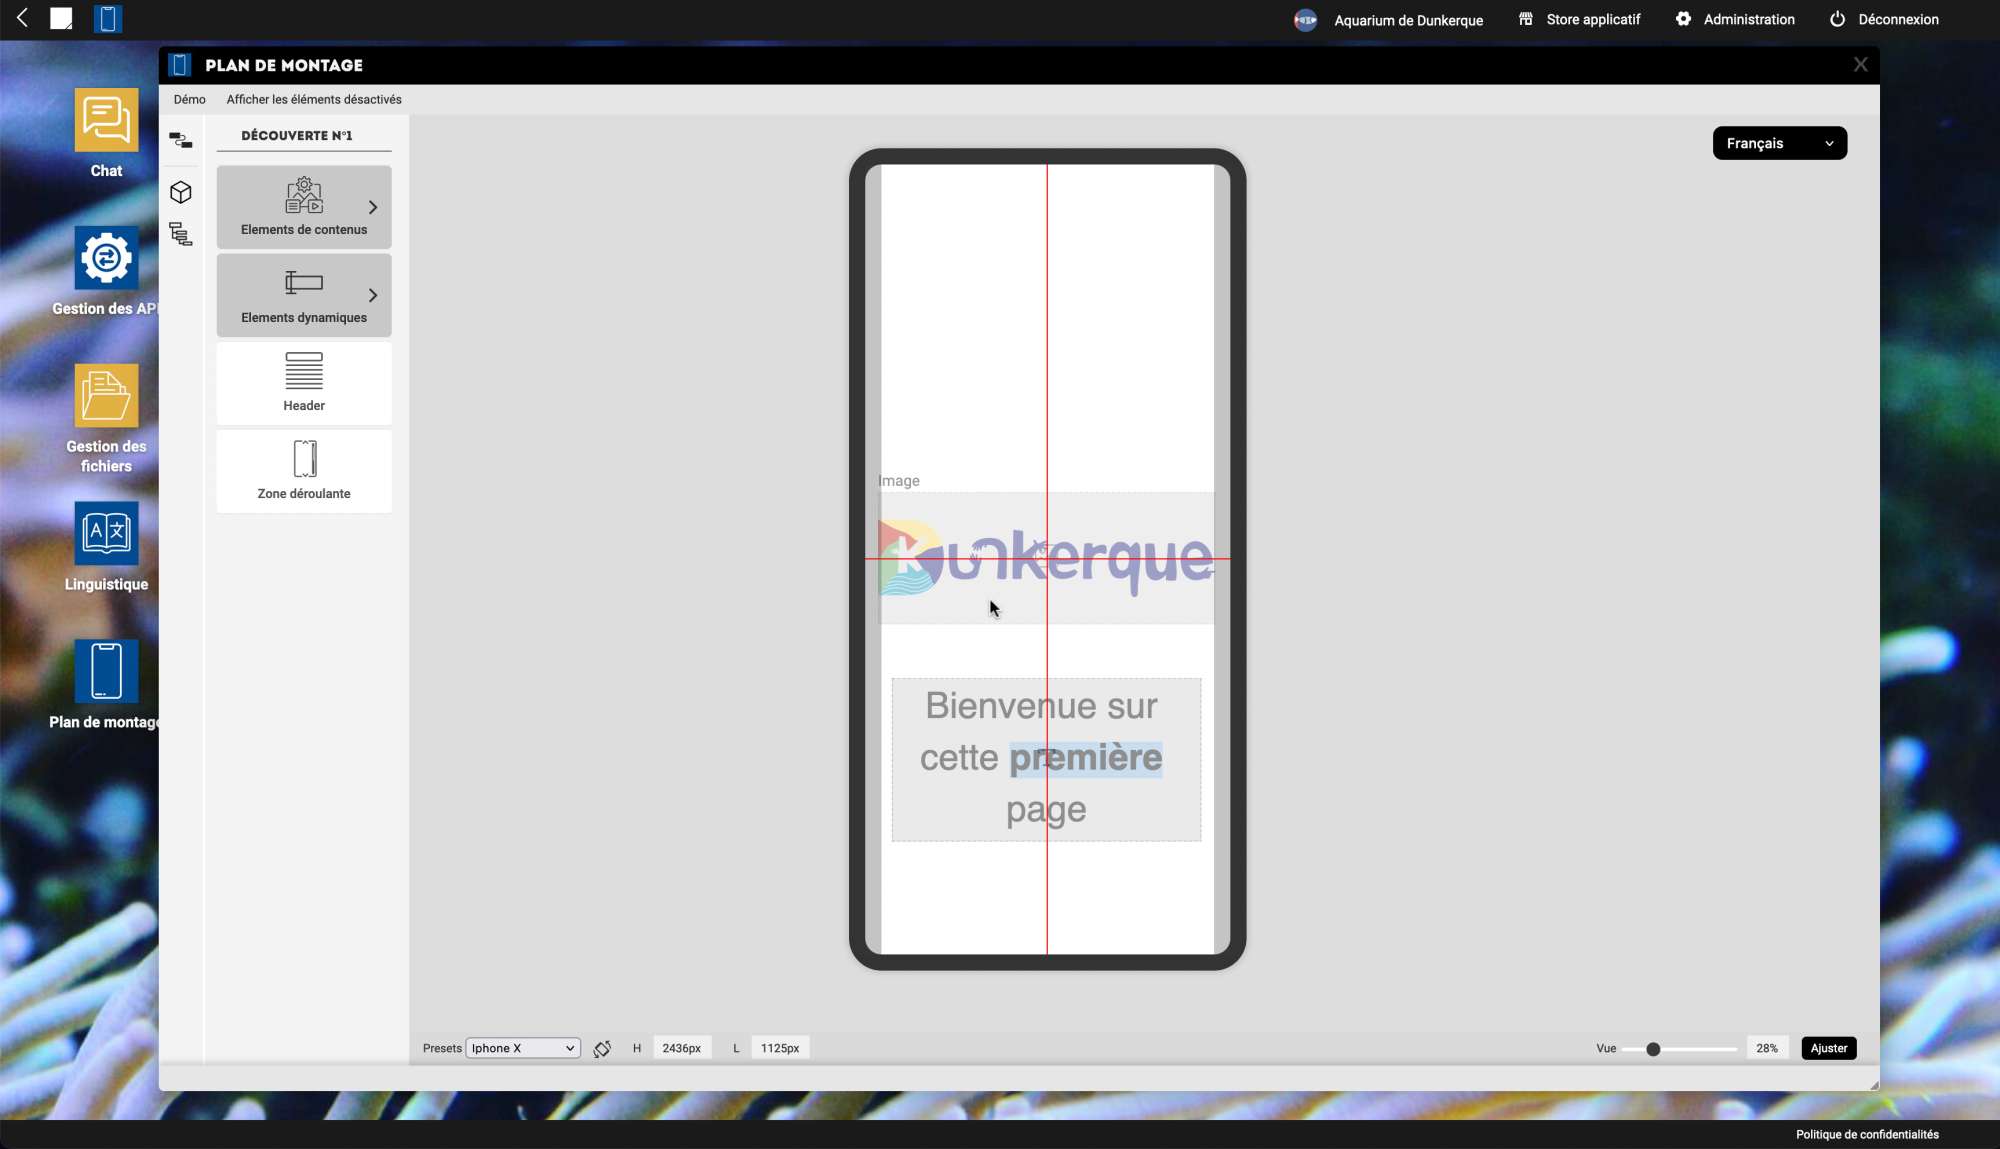Open the Chat desktop app
The height and width of the screenshot is (1149, 2000).
(106, 121)
